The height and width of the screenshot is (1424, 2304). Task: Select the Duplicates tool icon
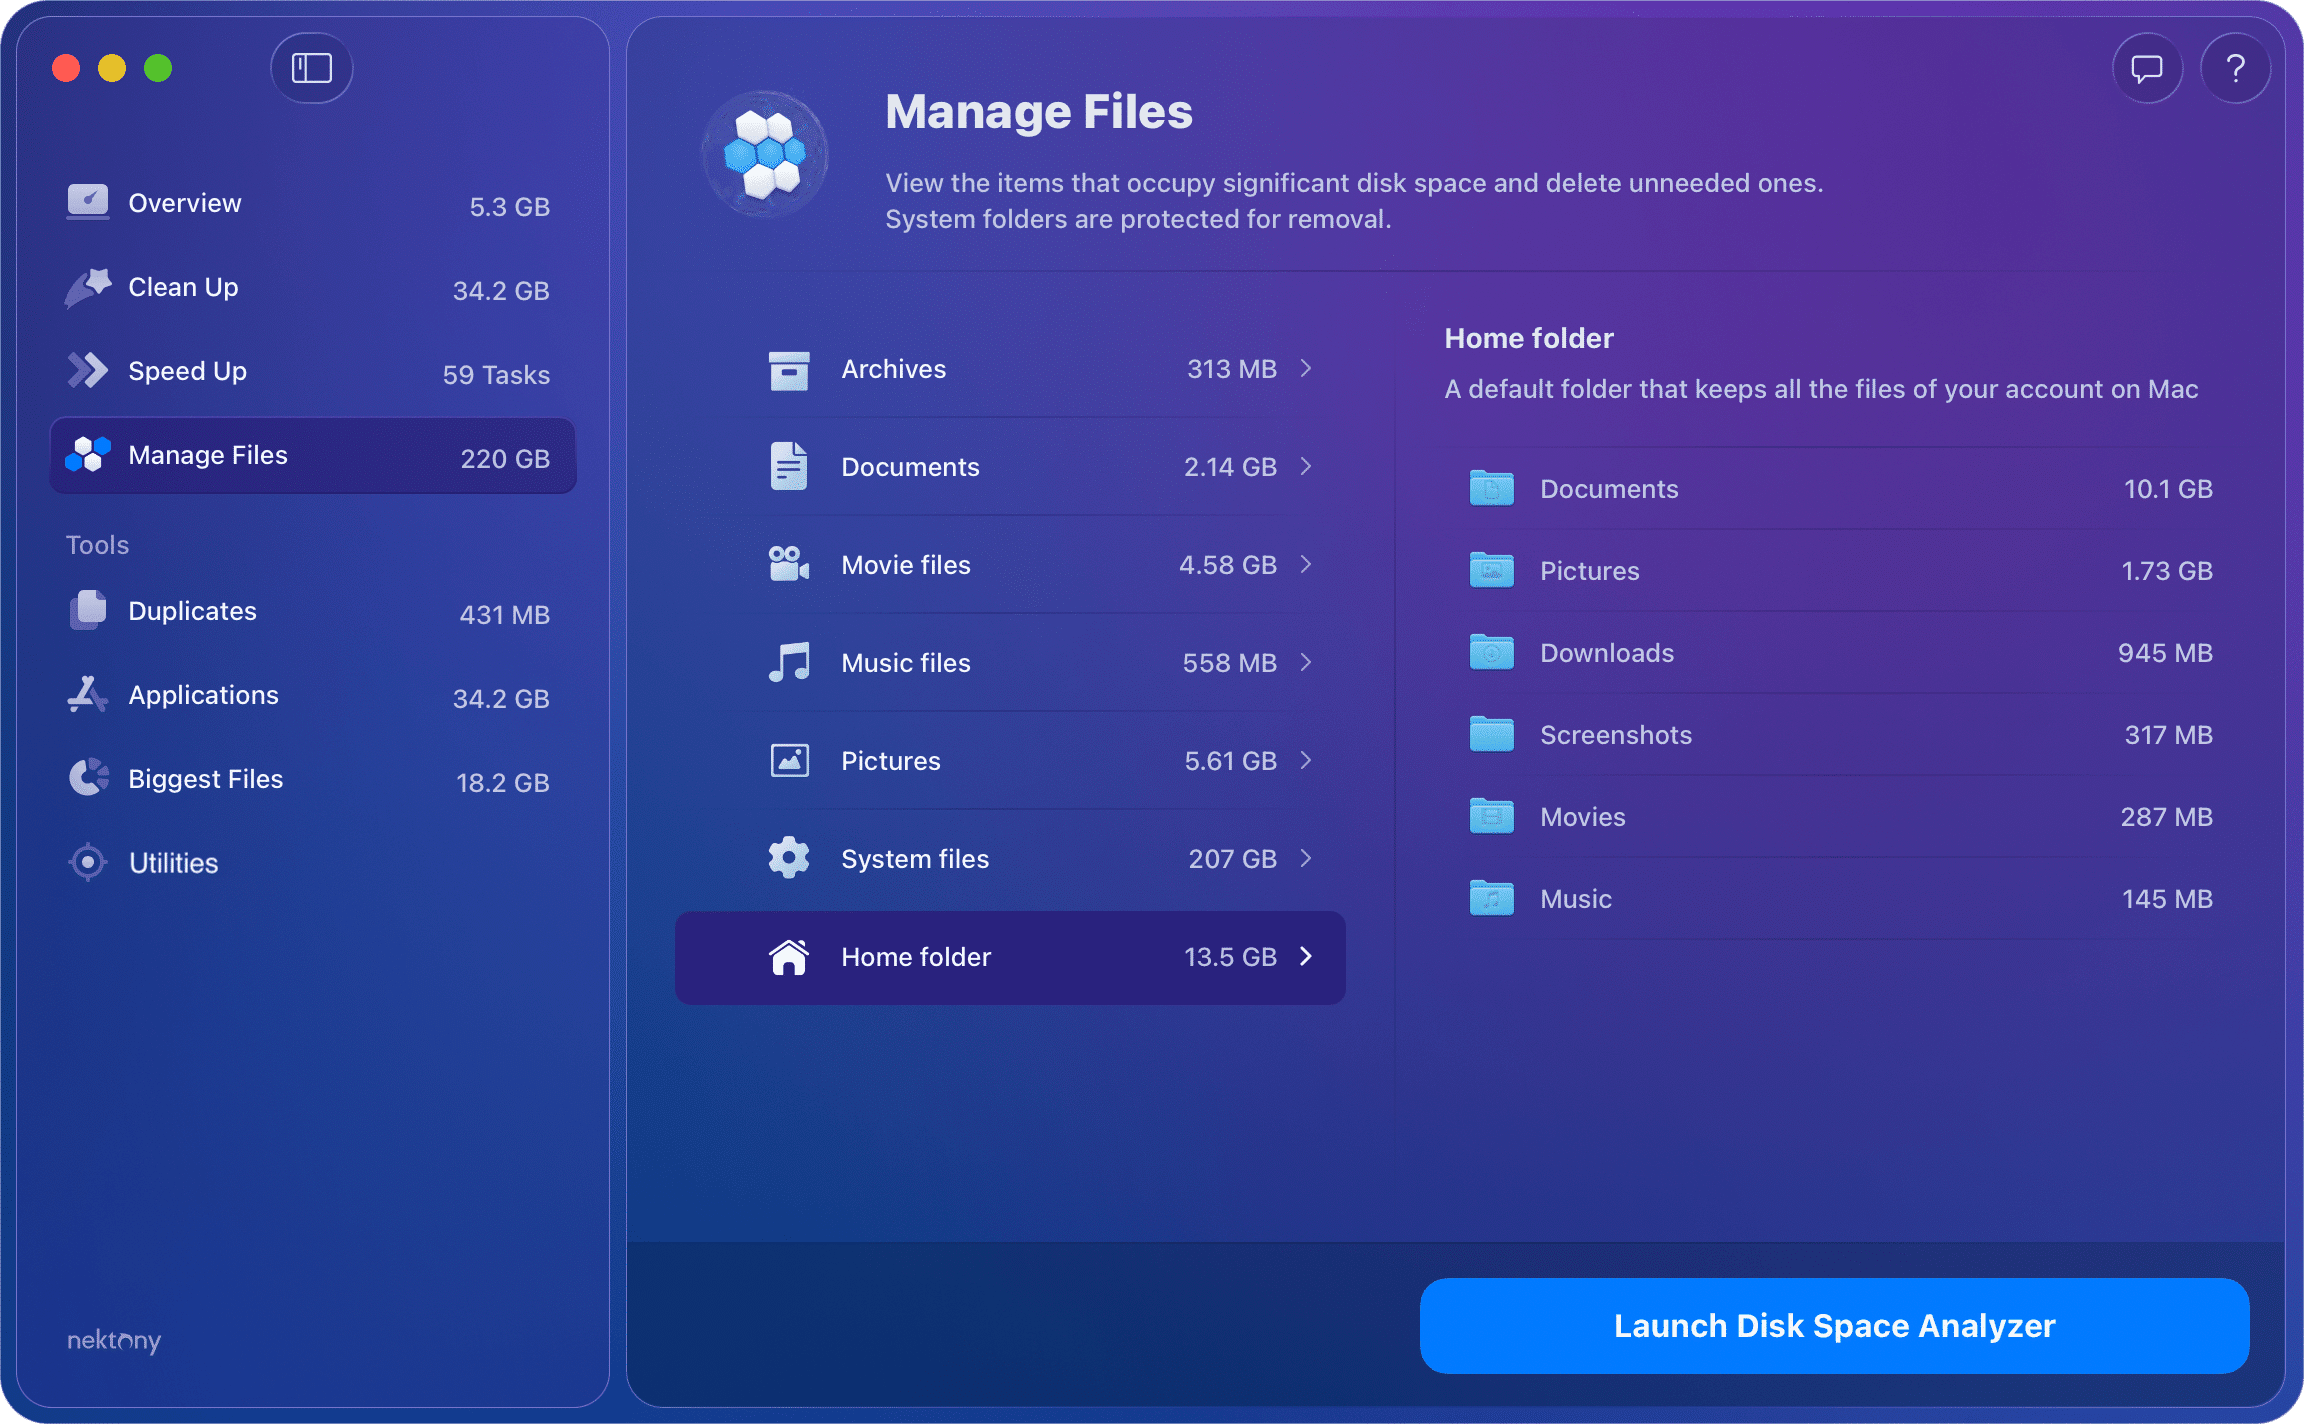pos(88,610)
